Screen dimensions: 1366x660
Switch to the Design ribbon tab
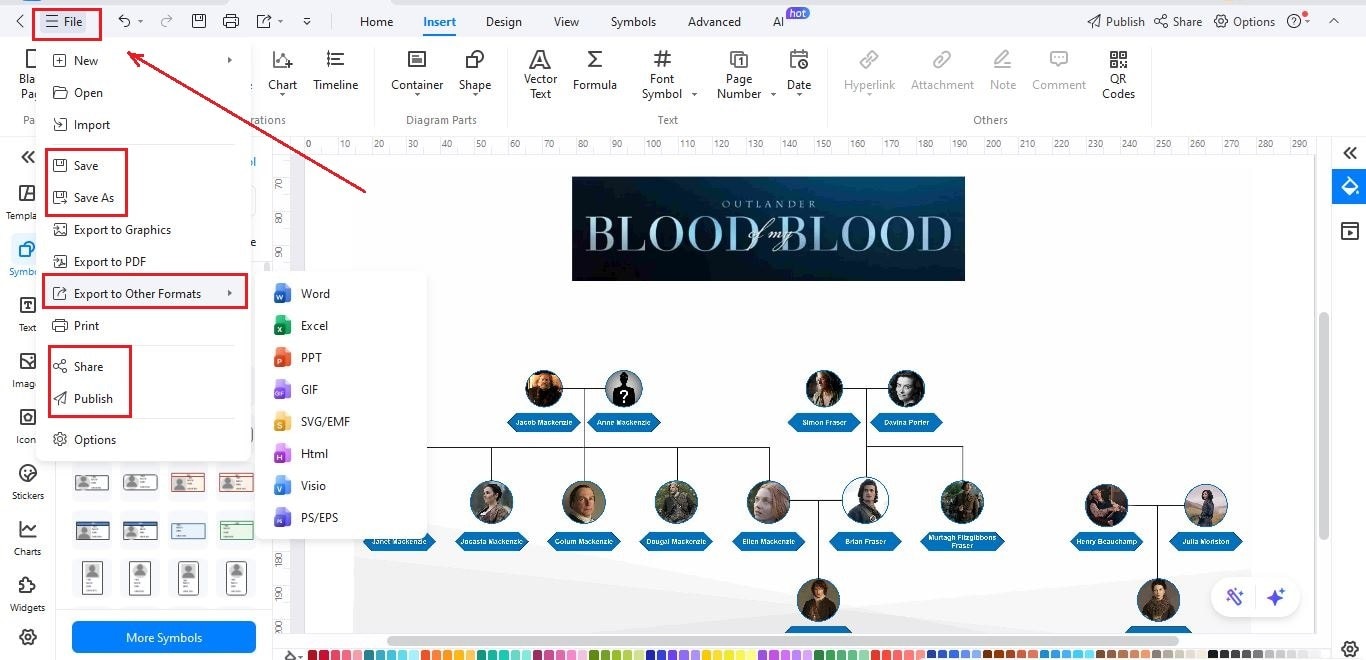pos(503,21)
